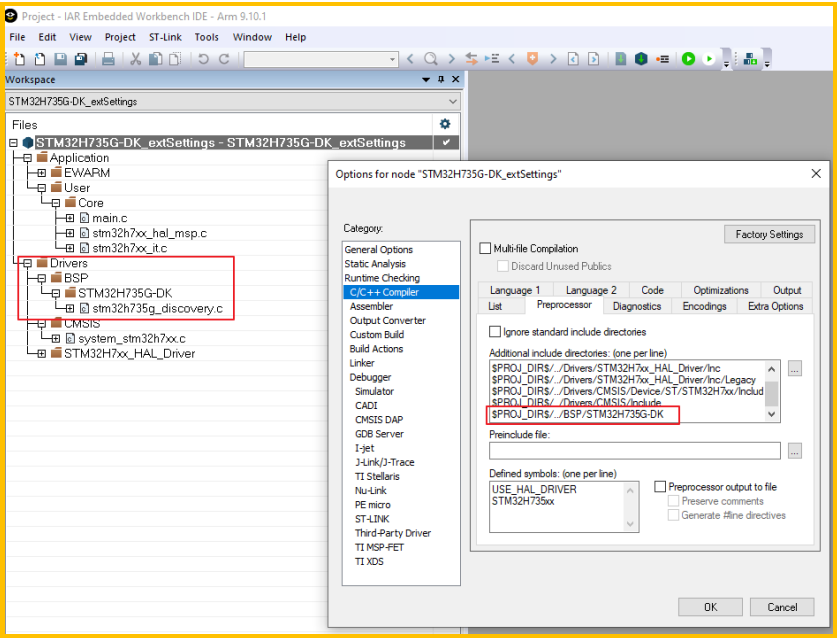Click the Preserve comments checkbox
This screenshot has height=640, width=837.
(x=674, y=501)
